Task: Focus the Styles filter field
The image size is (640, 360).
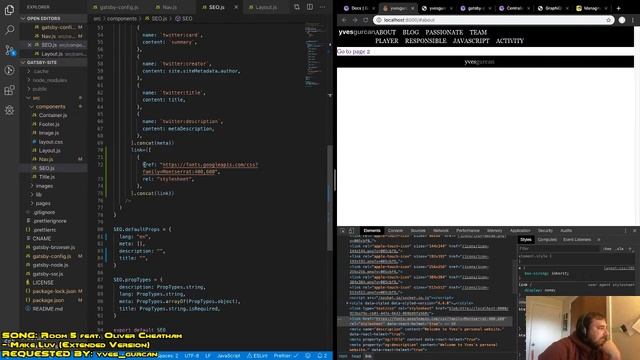Action: 559,249
